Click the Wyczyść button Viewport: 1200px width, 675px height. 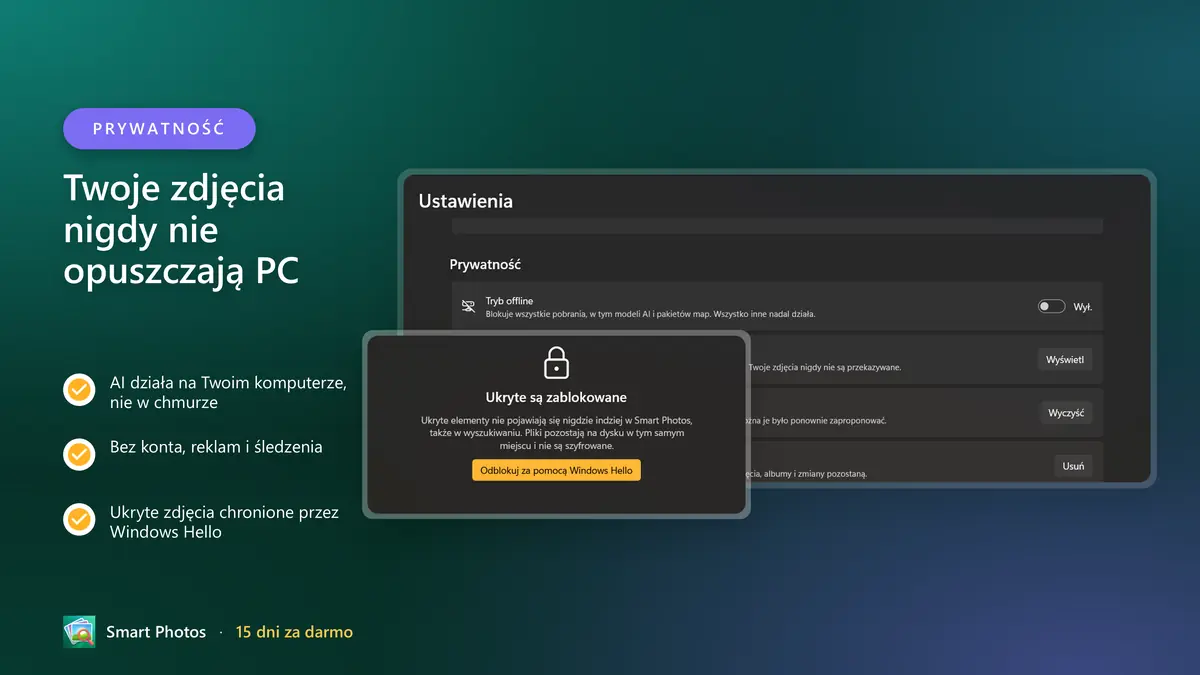[1066, 413]
